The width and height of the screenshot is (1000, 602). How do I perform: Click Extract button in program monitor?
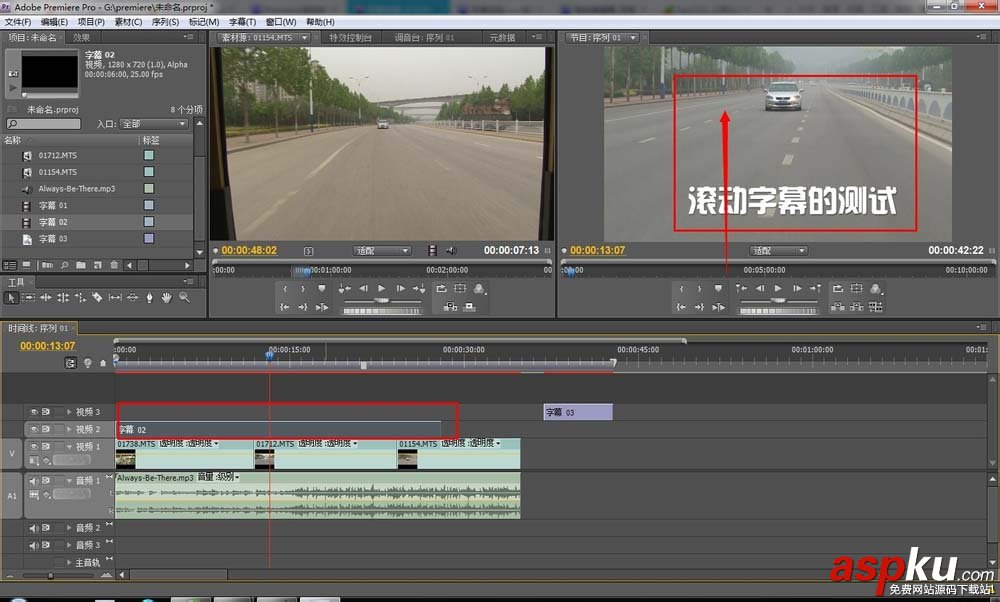[857, 307]
